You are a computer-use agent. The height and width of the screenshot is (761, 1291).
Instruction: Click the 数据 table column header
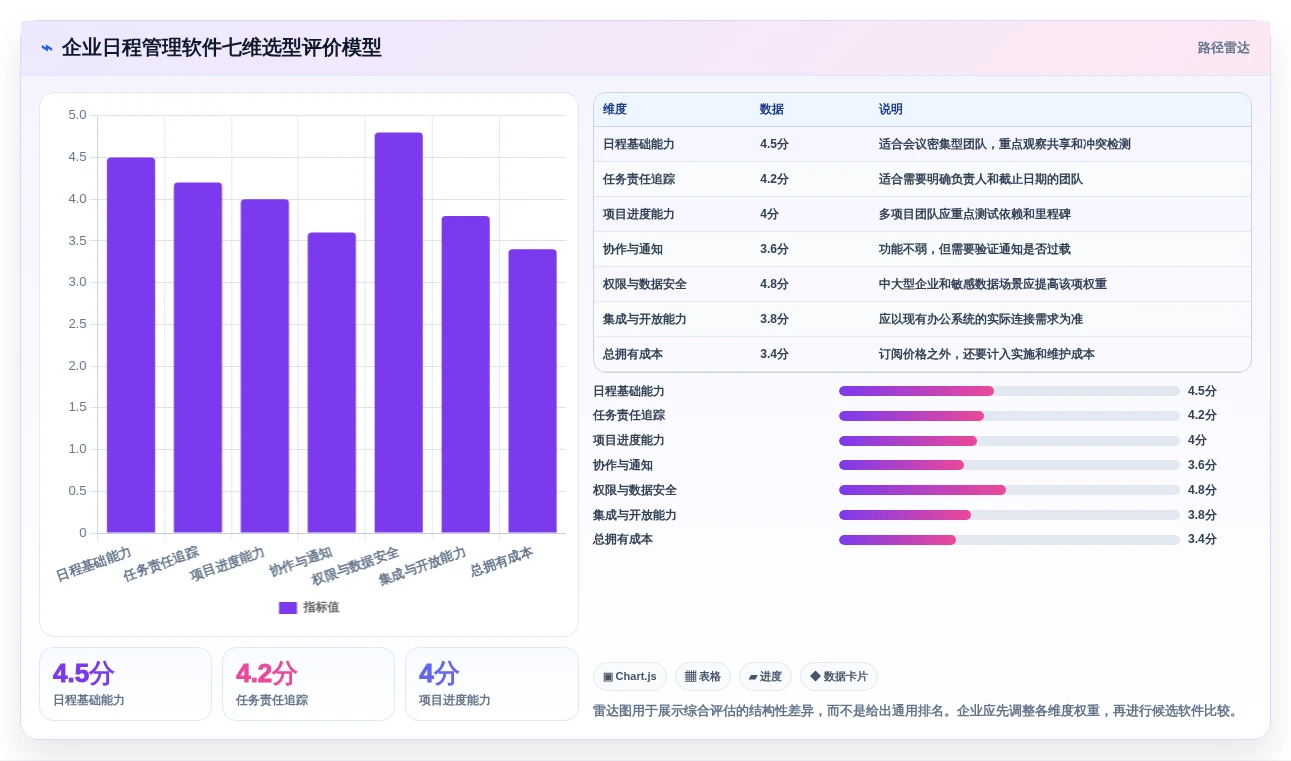click(772, 110)
